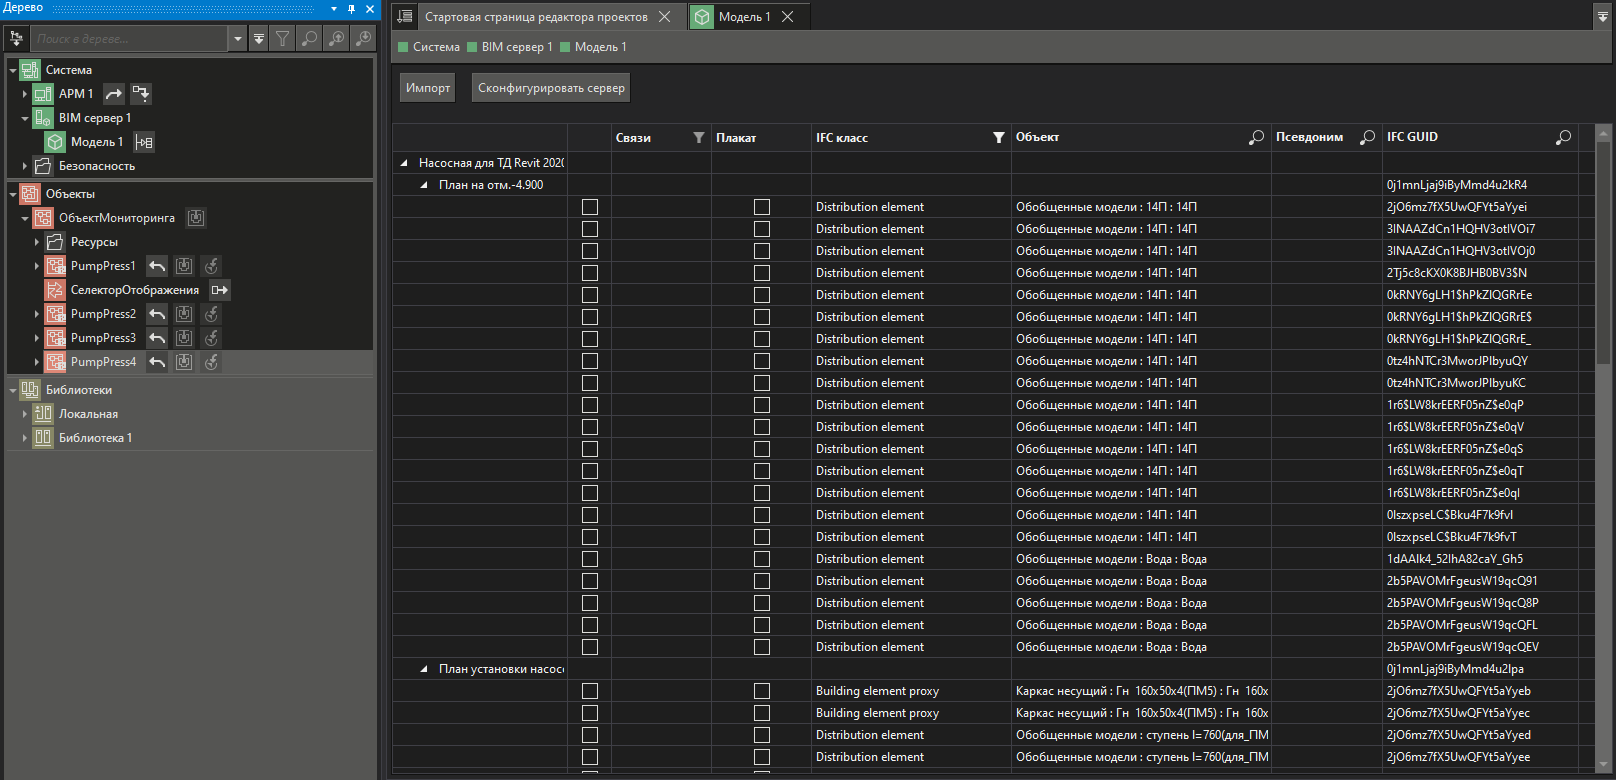
Task: Check Плакат box for GUID 2jO6mz7fX5UwQFYt5aYyei row
Action: (762, 207)
